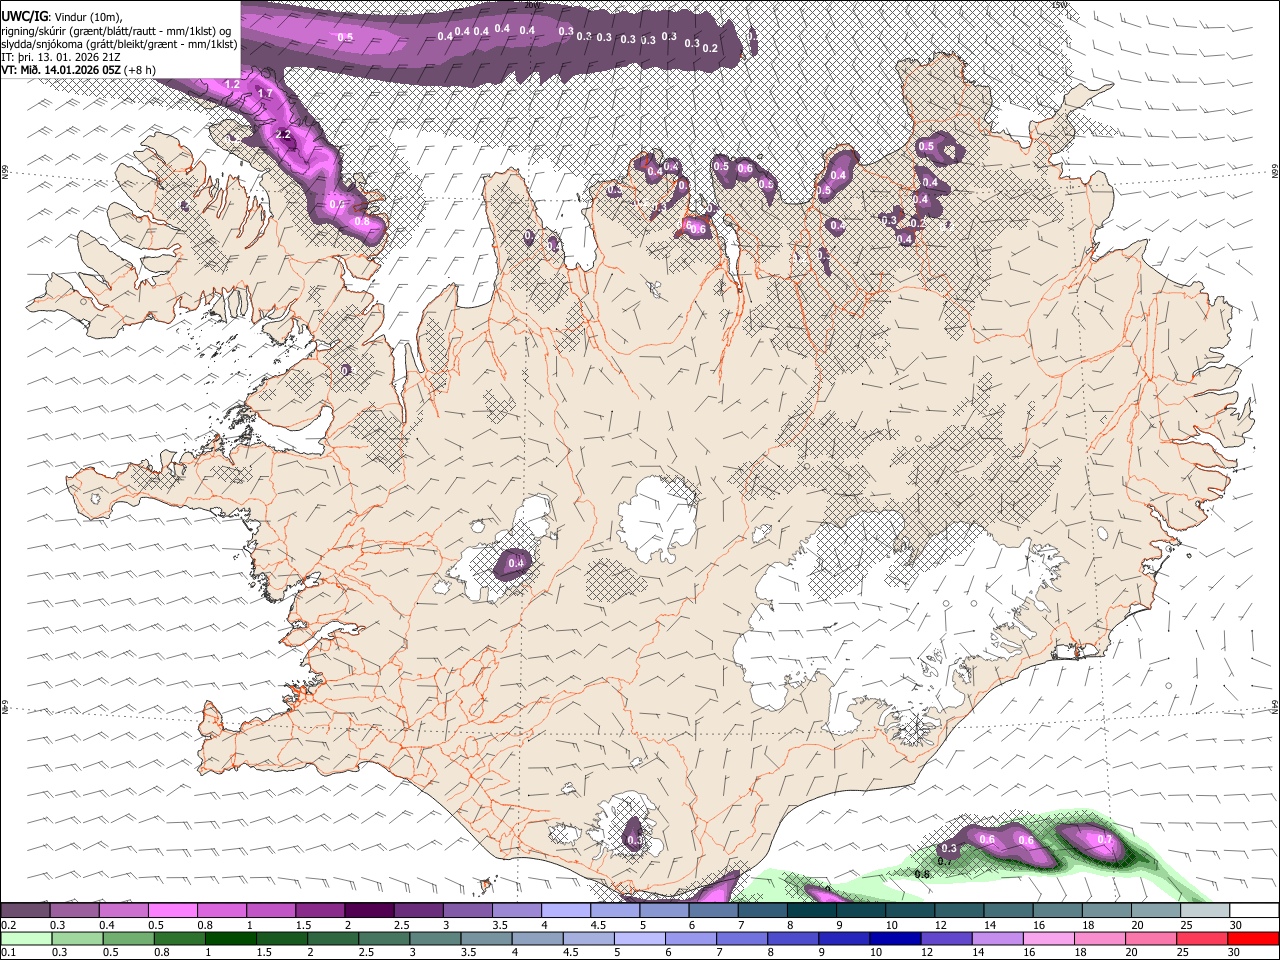Click the 0.1 label under the rain scale
Viewport: 1280px width, 960px height.
pyautogui.click(x=7, y=953)
